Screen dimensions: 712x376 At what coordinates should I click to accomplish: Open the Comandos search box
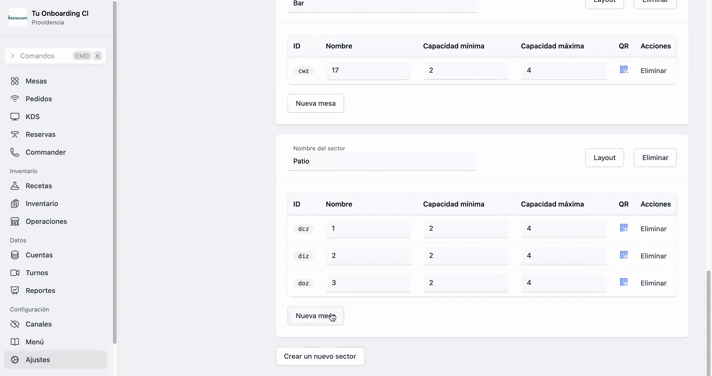pos(55,56)
